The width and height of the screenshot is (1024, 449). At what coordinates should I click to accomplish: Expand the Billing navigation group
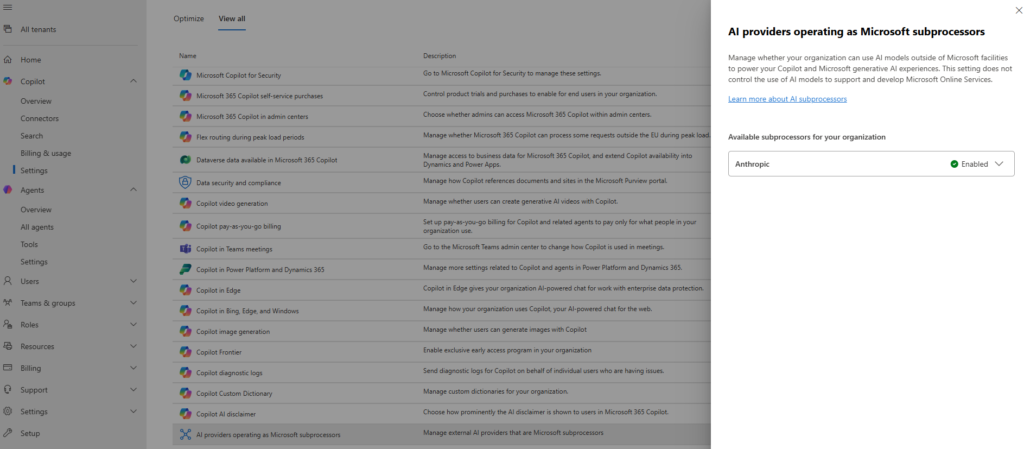pos(133,368)
